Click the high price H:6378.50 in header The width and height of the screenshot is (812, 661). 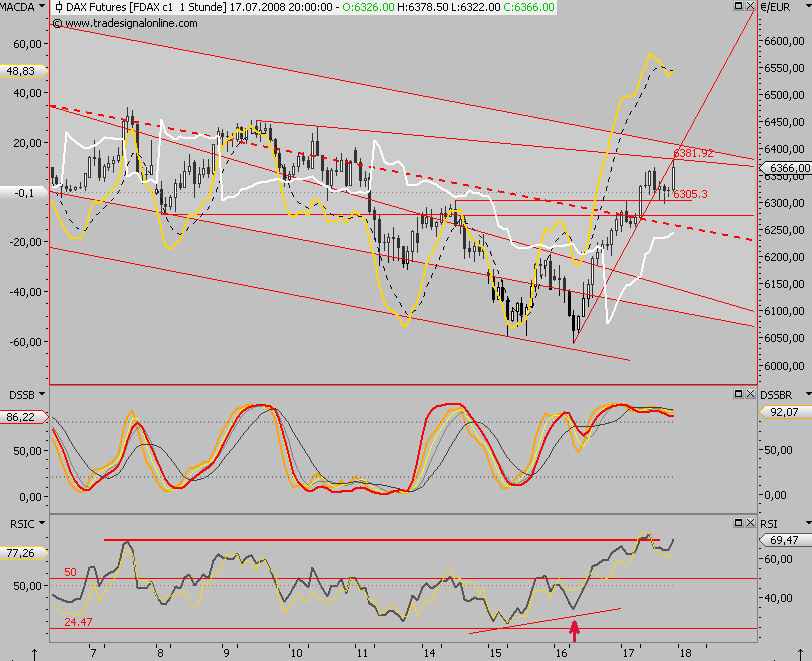(423, 7)
